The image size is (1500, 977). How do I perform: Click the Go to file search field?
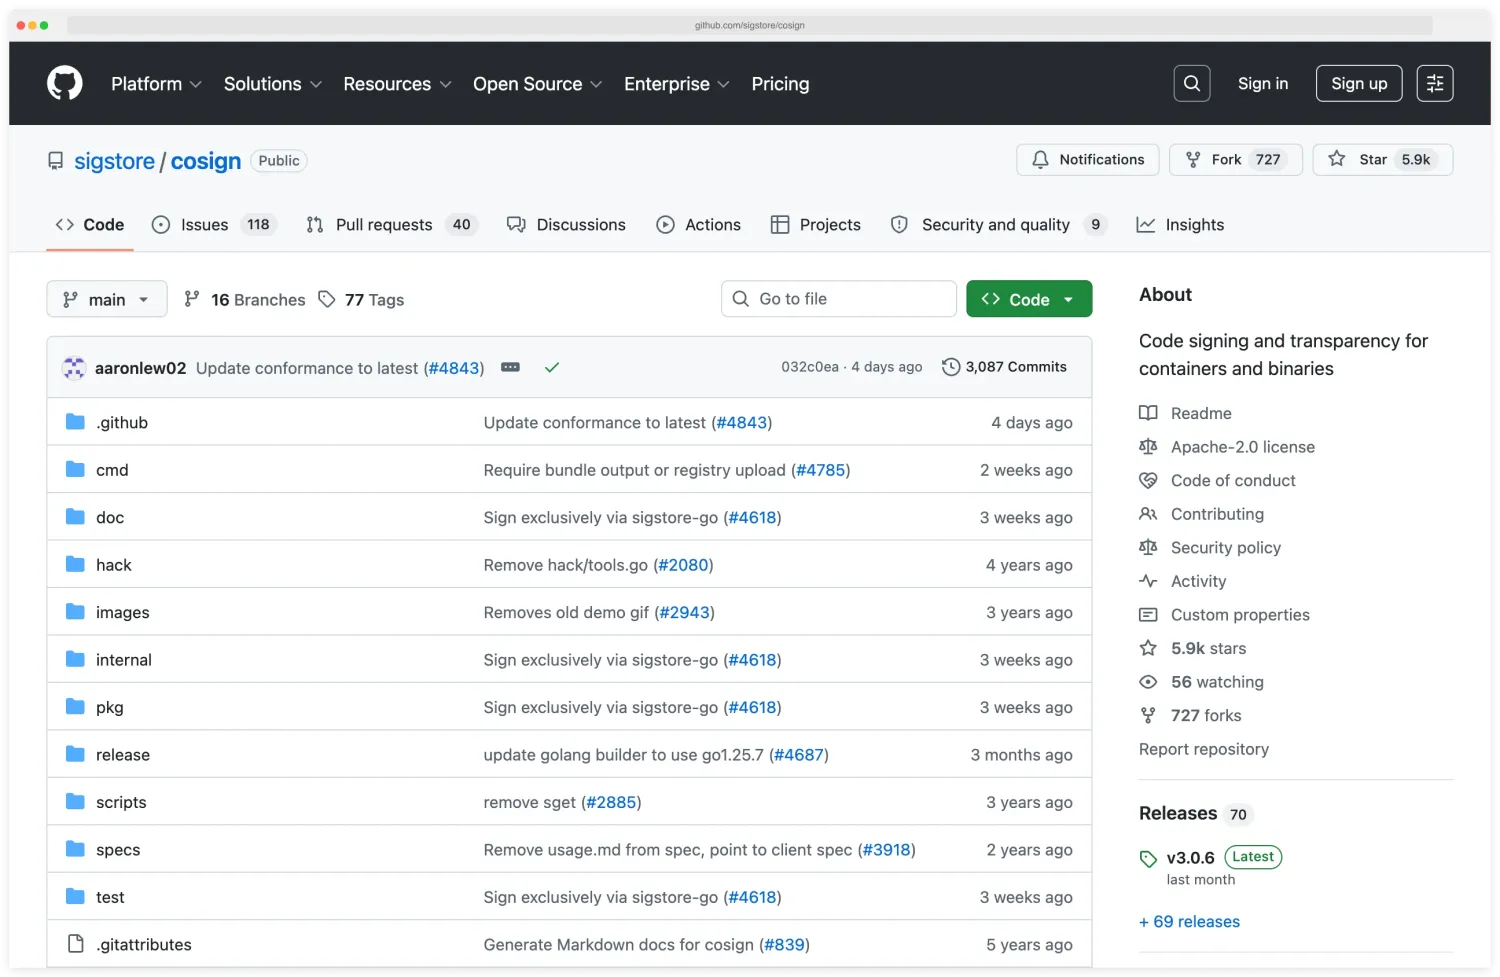coord(838,299)
